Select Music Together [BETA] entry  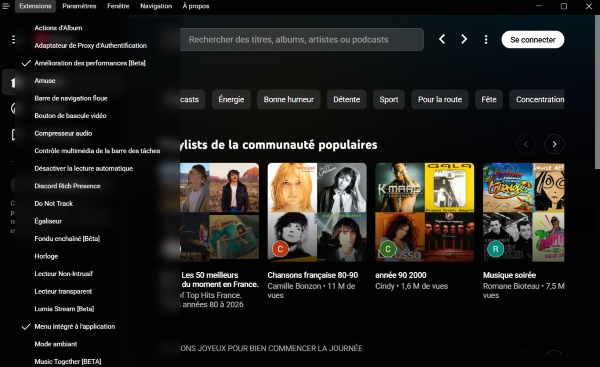point(68,362)
